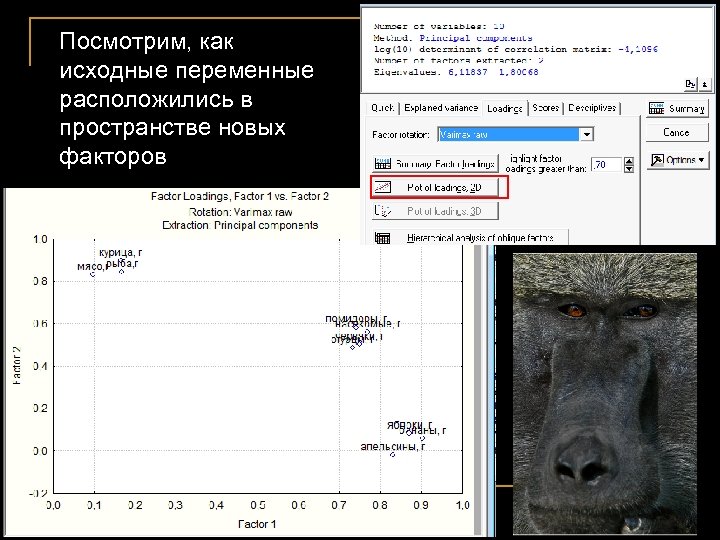Click the 'мясо' point label

pyautogui.click(x=90, y=267)
